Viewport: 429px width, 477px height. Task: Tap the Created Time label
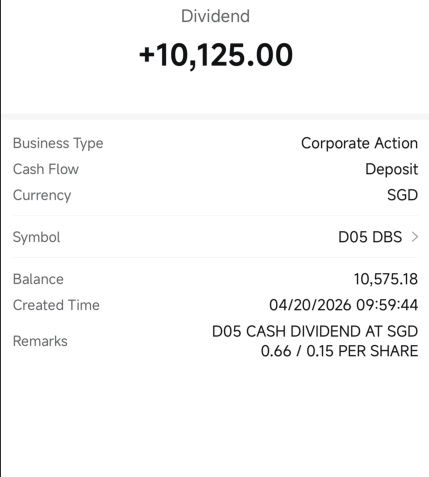pos(56,305)
